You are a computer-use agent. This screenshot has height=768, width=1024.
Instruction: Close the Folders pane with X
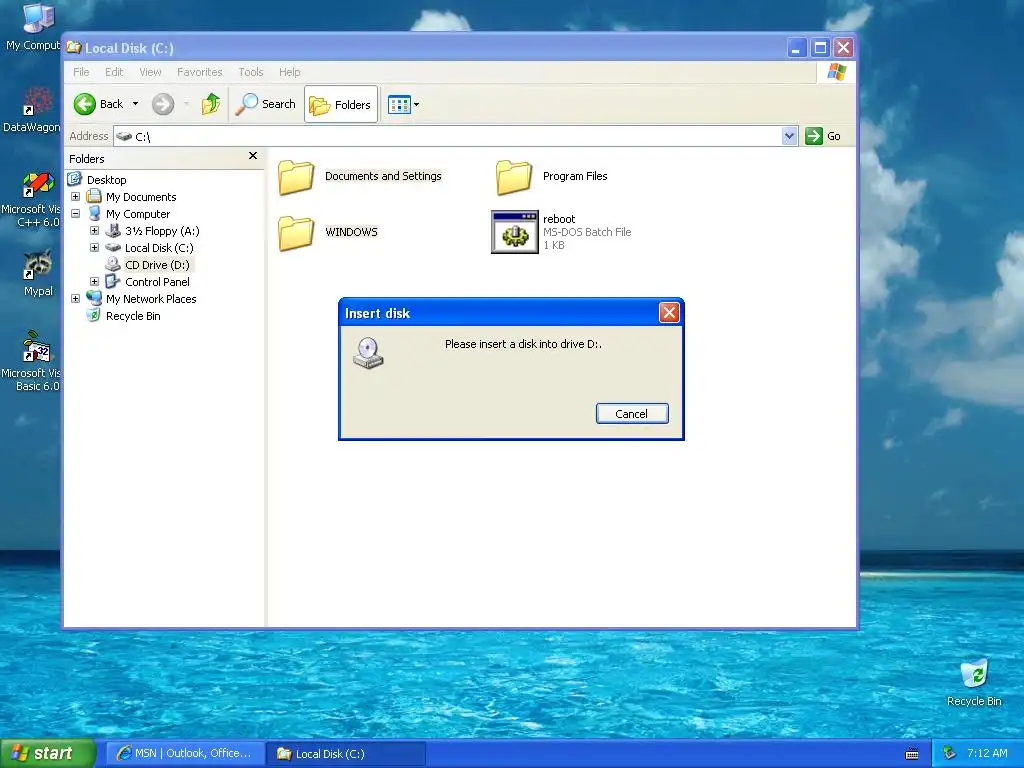(x=253, y=156)
